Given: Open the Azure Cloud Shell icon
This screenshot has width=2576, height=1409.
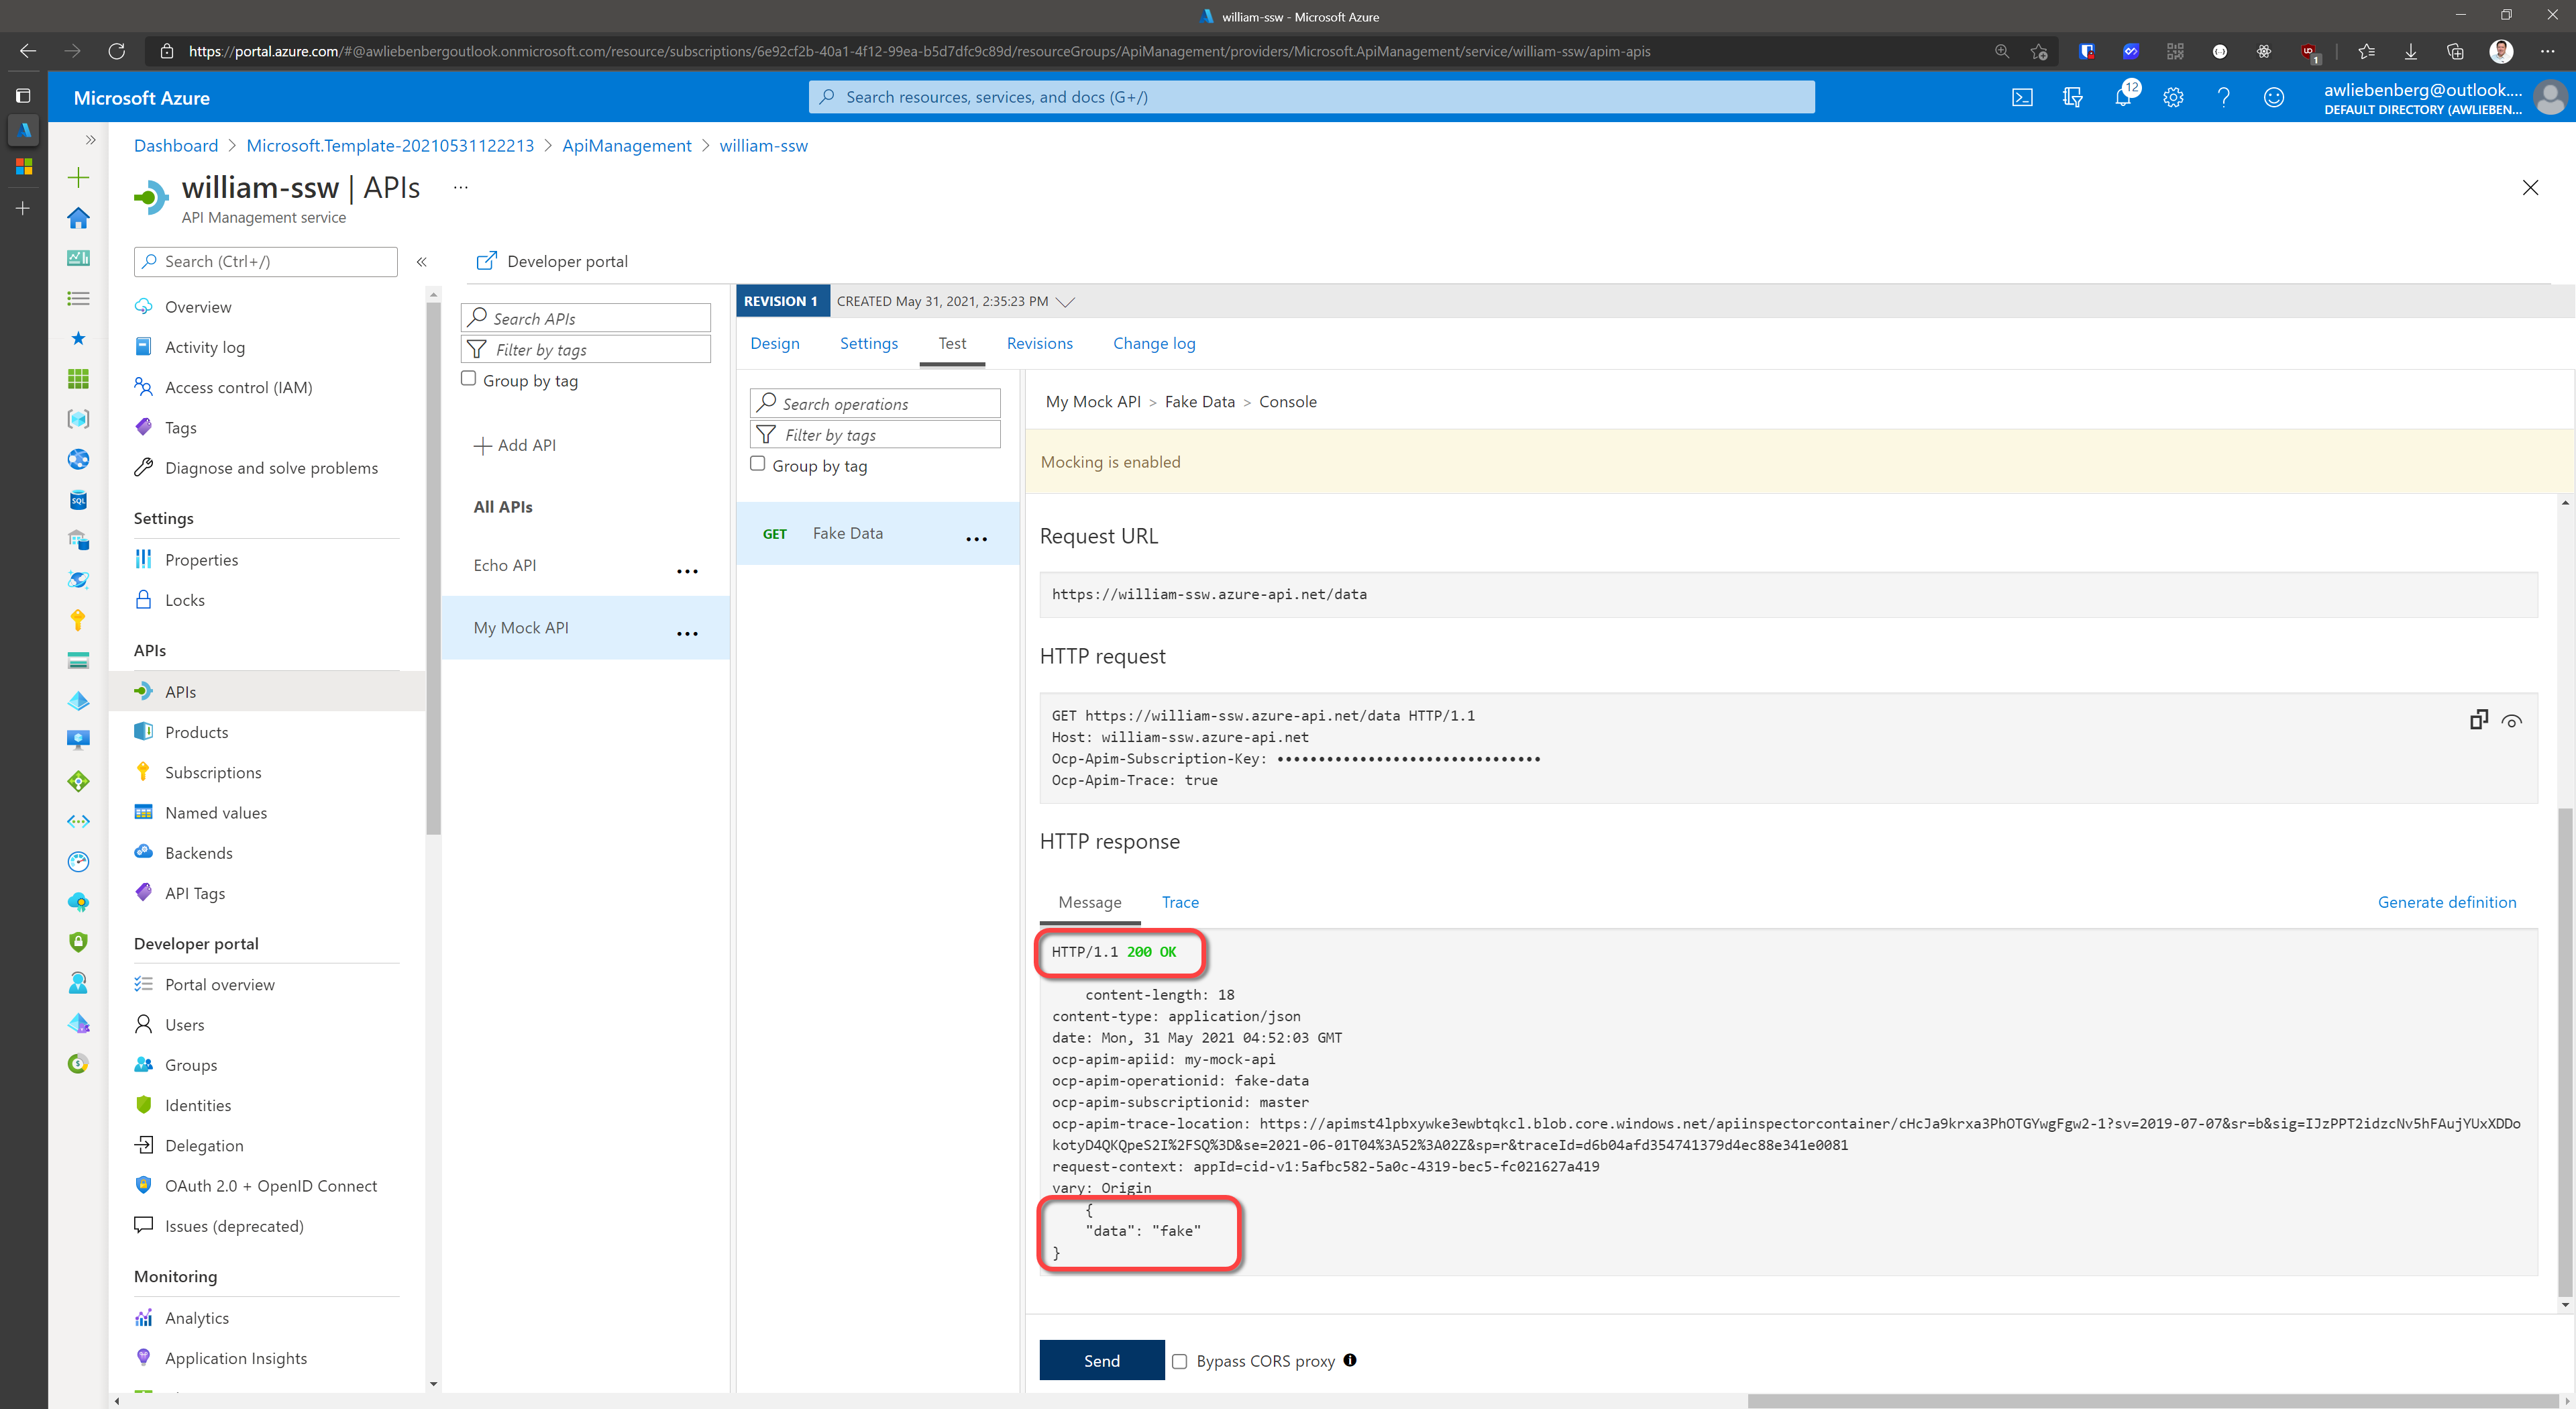Looking at the screenshot, I should pos(2022,97).
